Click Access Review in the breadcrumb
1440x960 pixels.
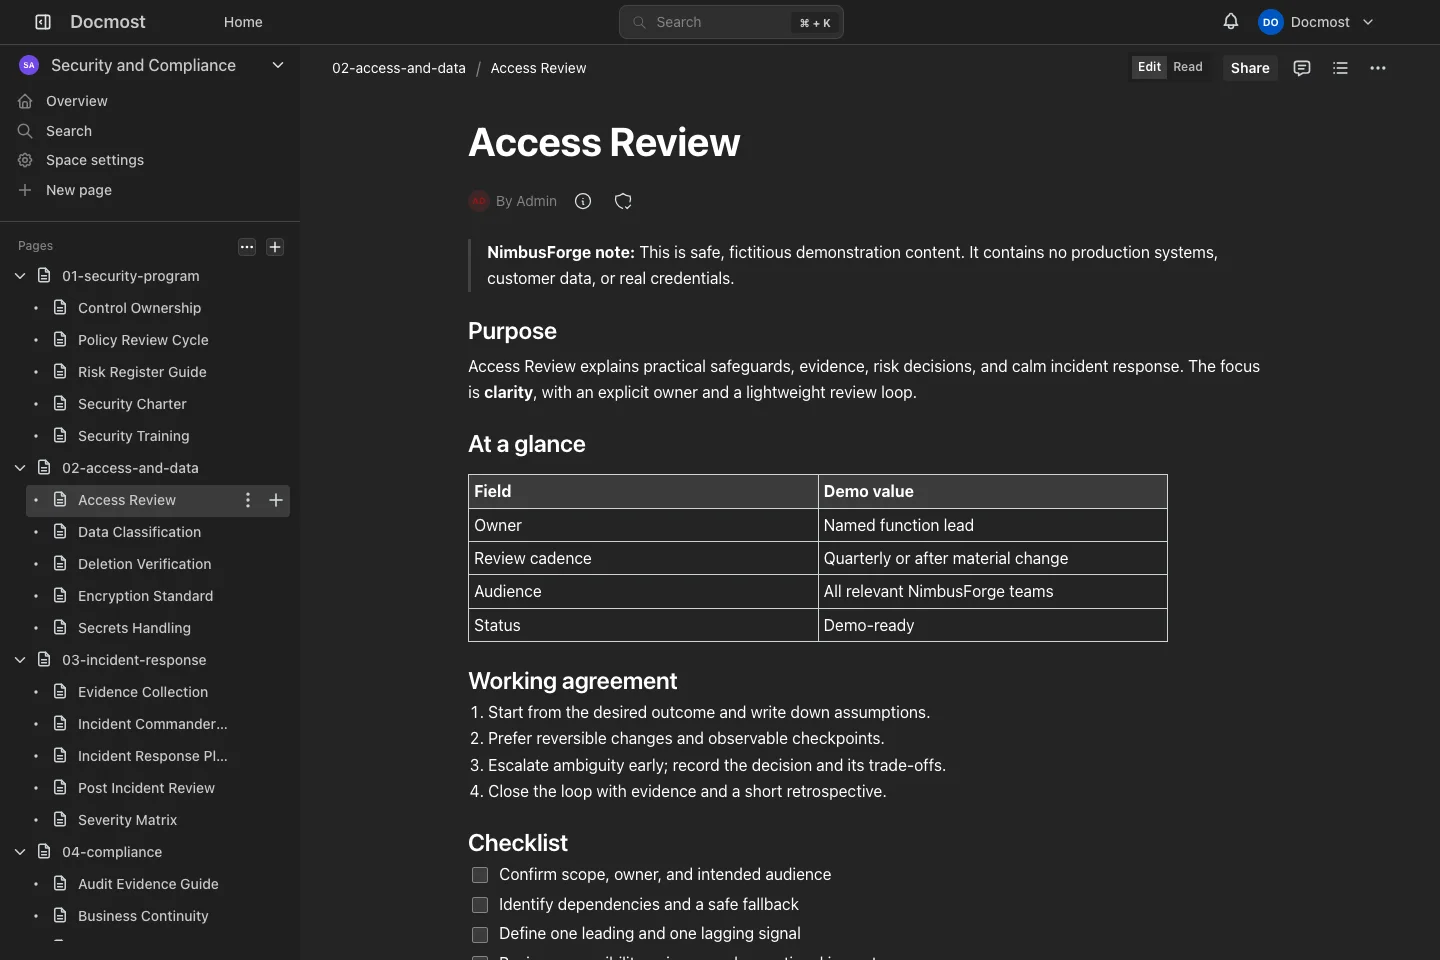538,68
